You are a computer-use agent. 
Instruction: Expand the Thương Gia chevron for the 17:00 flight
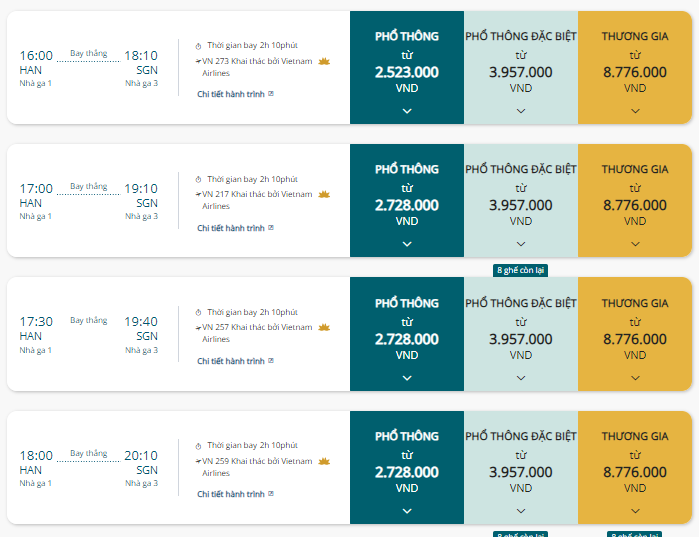[635, 243]
